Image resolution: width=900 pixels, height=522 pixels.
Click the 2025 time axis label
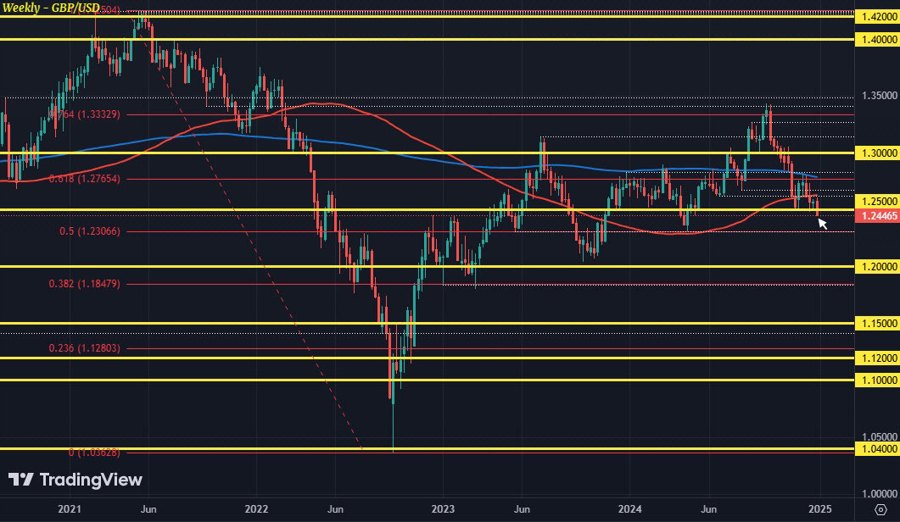tap(820, 509)
